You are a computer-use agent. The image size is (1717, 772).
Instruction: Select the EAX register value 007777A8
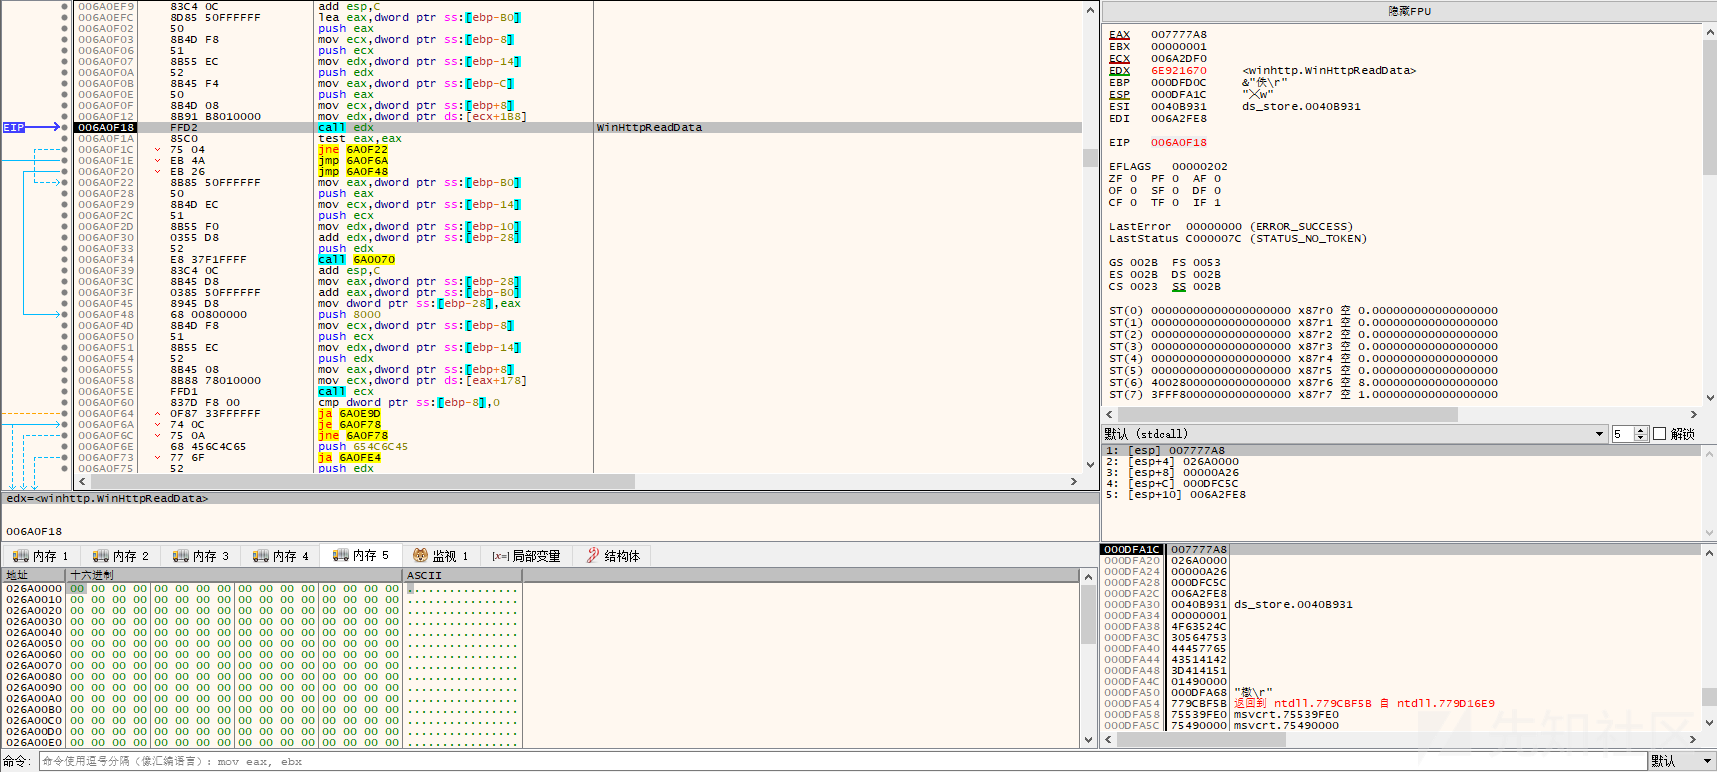pos(1179,35)
